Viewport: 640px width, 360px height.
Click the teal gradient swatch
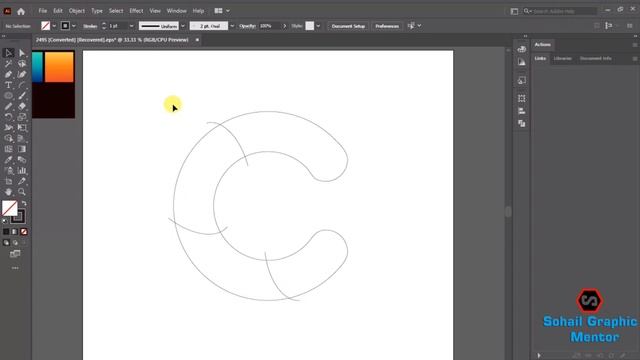coord(38,67)
